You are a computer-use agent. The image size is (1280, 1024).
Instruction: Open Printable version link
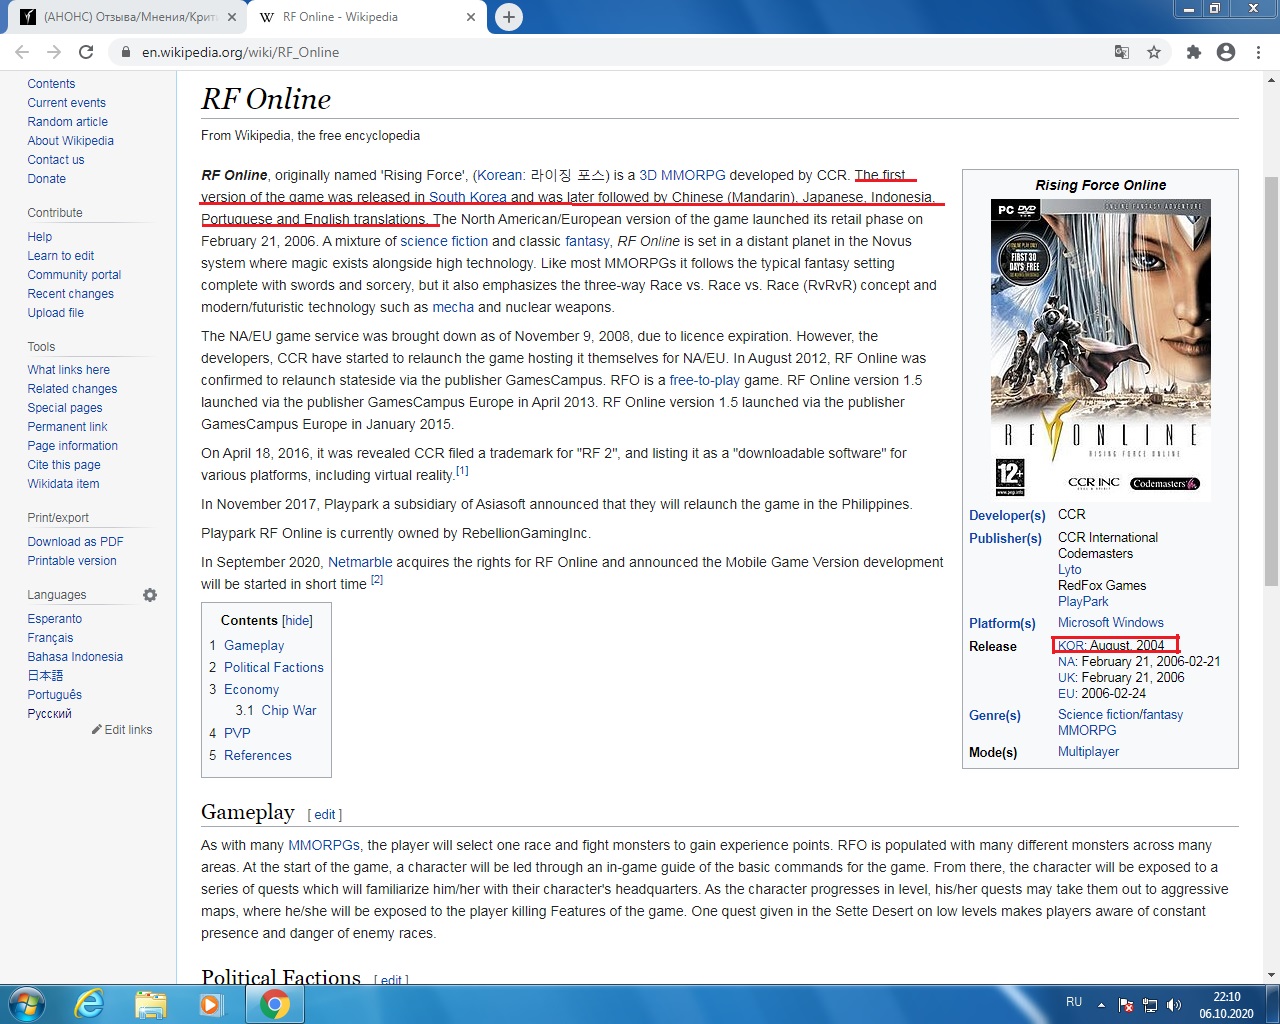(x=72, y=561)
